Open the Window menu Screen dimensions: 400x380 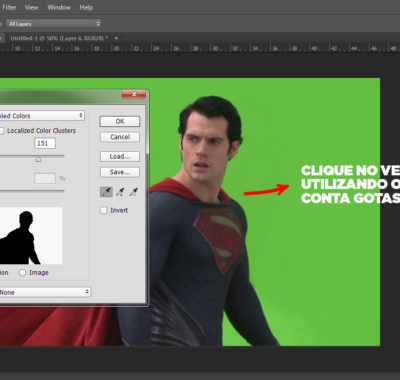(59, 7)
